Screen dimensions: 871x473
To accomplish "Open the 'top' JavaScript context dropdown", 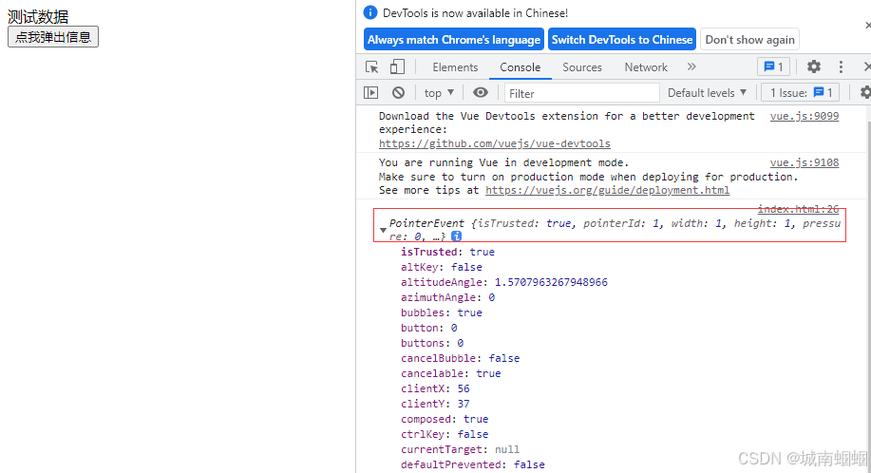I will coord(438,93).
